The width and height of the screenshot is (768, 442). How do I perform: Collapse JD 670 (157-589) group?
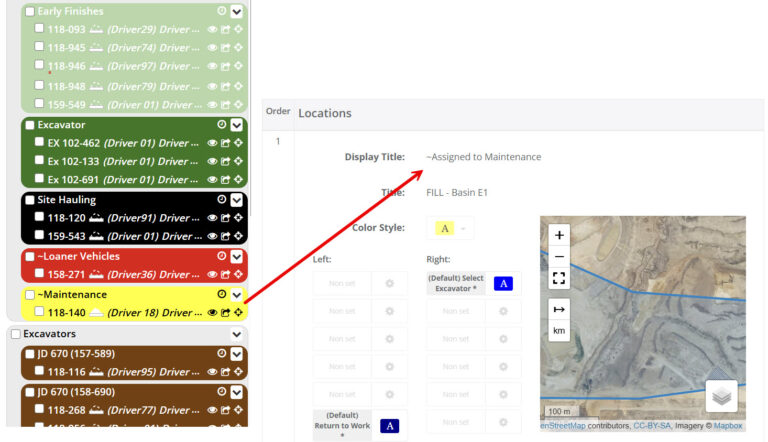point(237,354)
